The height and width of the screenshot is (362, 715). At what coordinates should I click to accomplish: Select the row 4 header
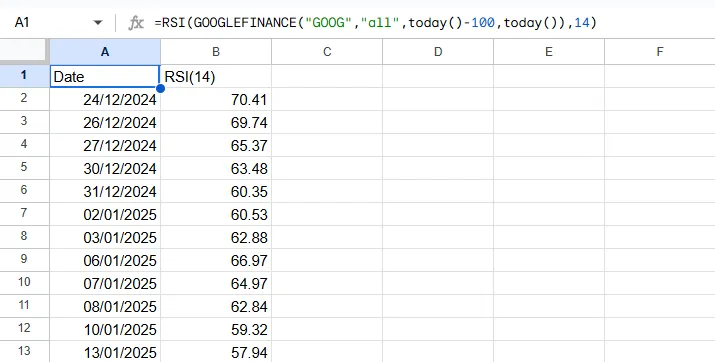point(24,145)
